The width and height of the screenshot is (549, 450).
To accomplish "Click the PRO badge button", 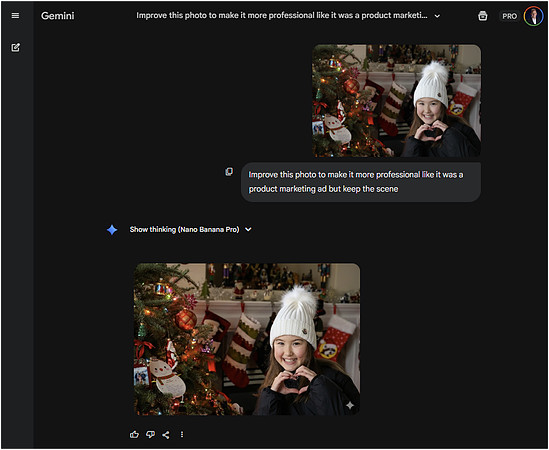I will tap(509, 16).
